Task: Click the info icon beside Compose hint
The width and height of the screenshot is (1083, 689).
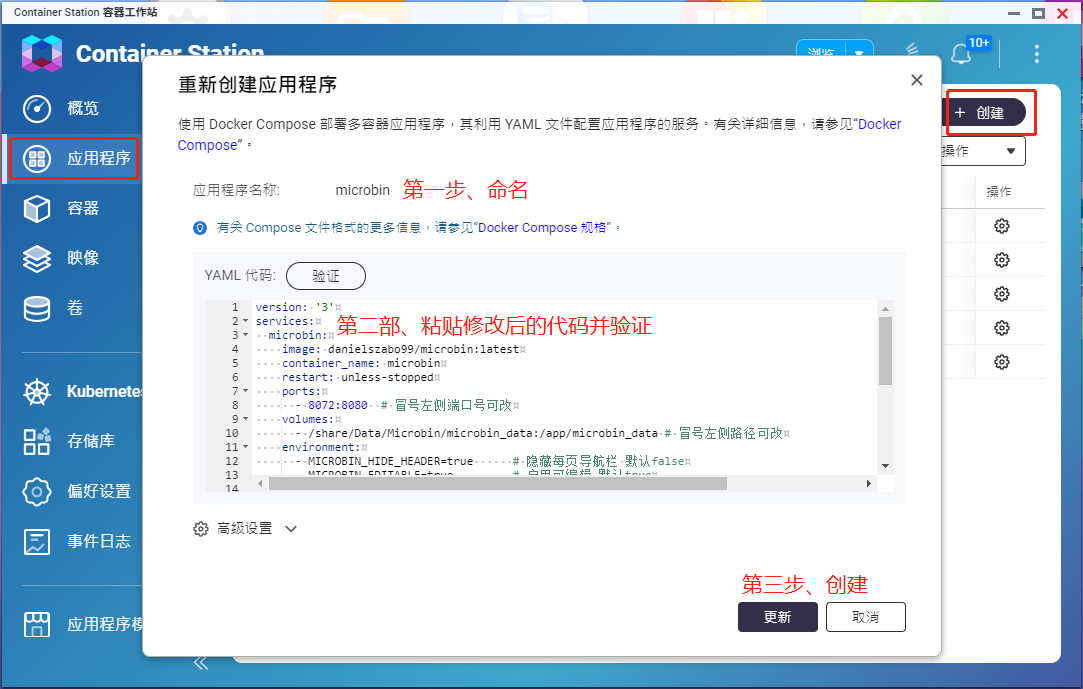Action: pos(200,228)
